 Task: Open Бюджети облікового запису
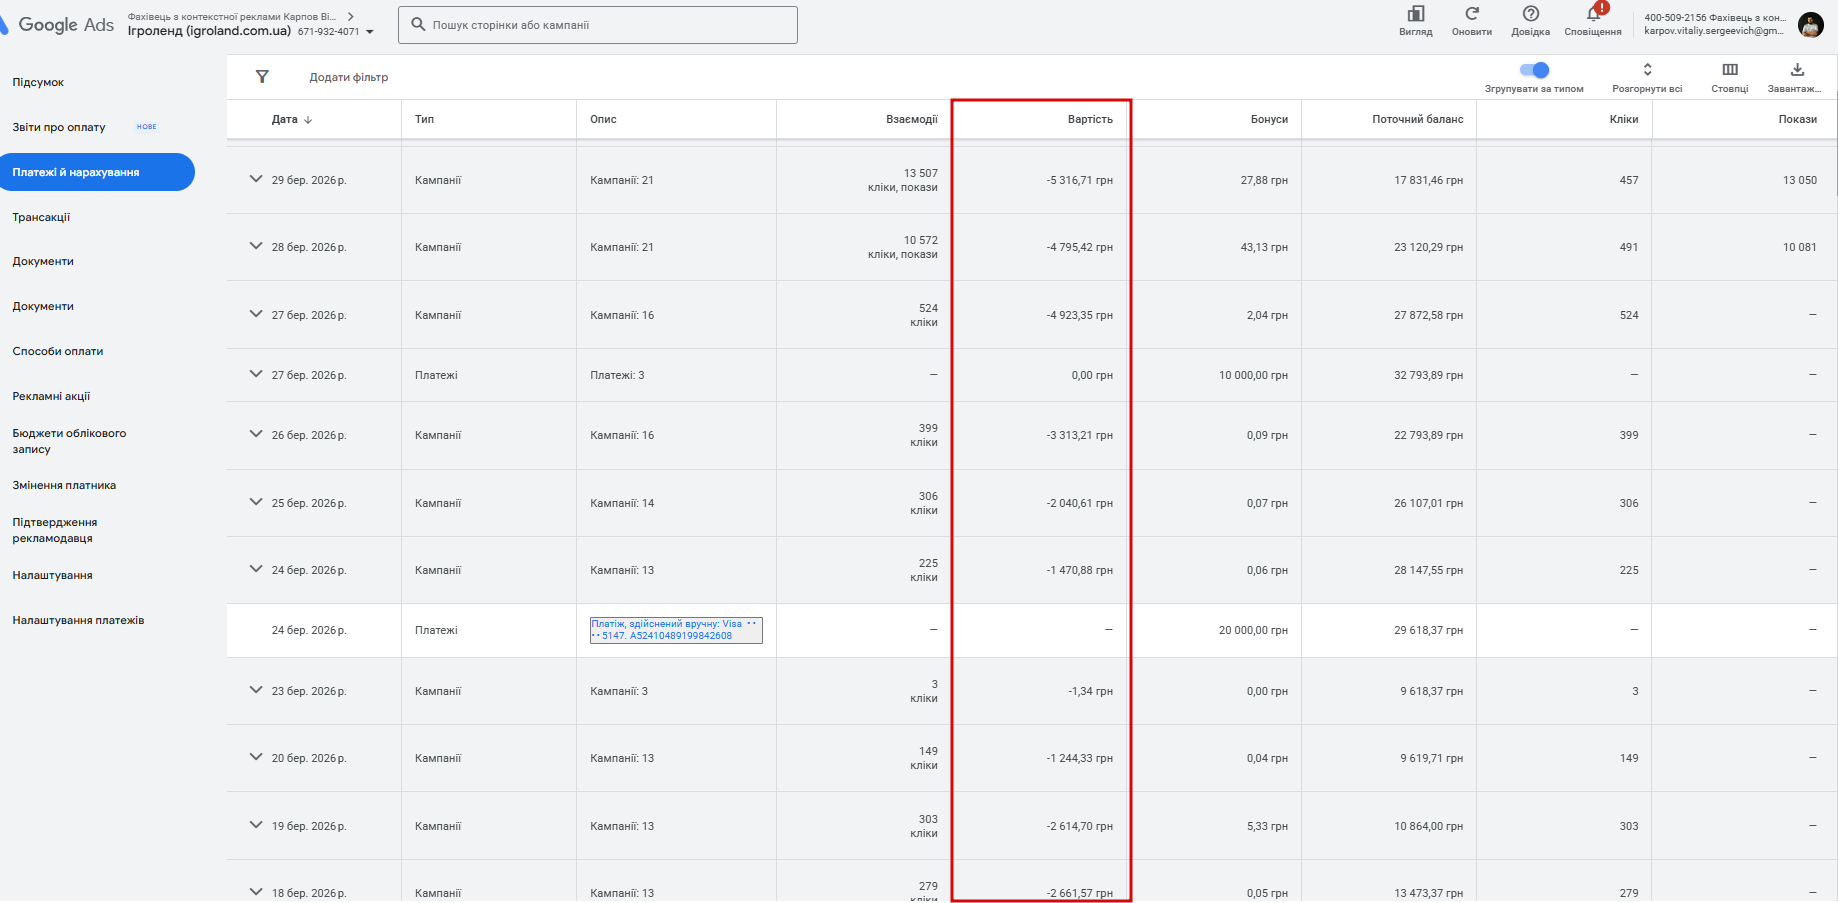coord(69,441)
